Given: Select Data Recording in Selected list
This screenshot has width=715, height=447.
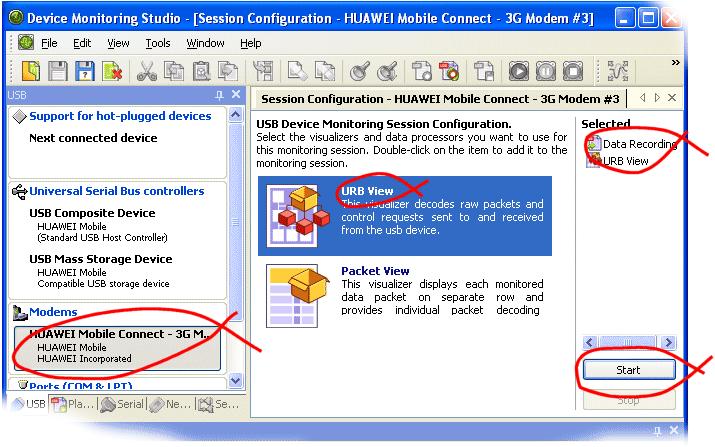Looking at the screenshot, I should coord(639,144).
